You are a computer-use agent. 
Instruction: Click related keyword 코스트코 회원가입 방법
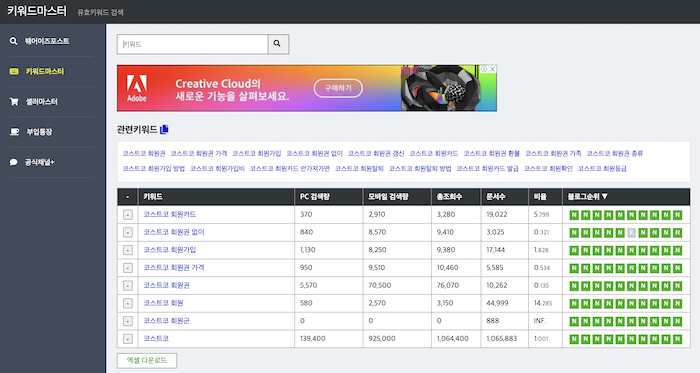pyautogui.click(x=154, y=169)
